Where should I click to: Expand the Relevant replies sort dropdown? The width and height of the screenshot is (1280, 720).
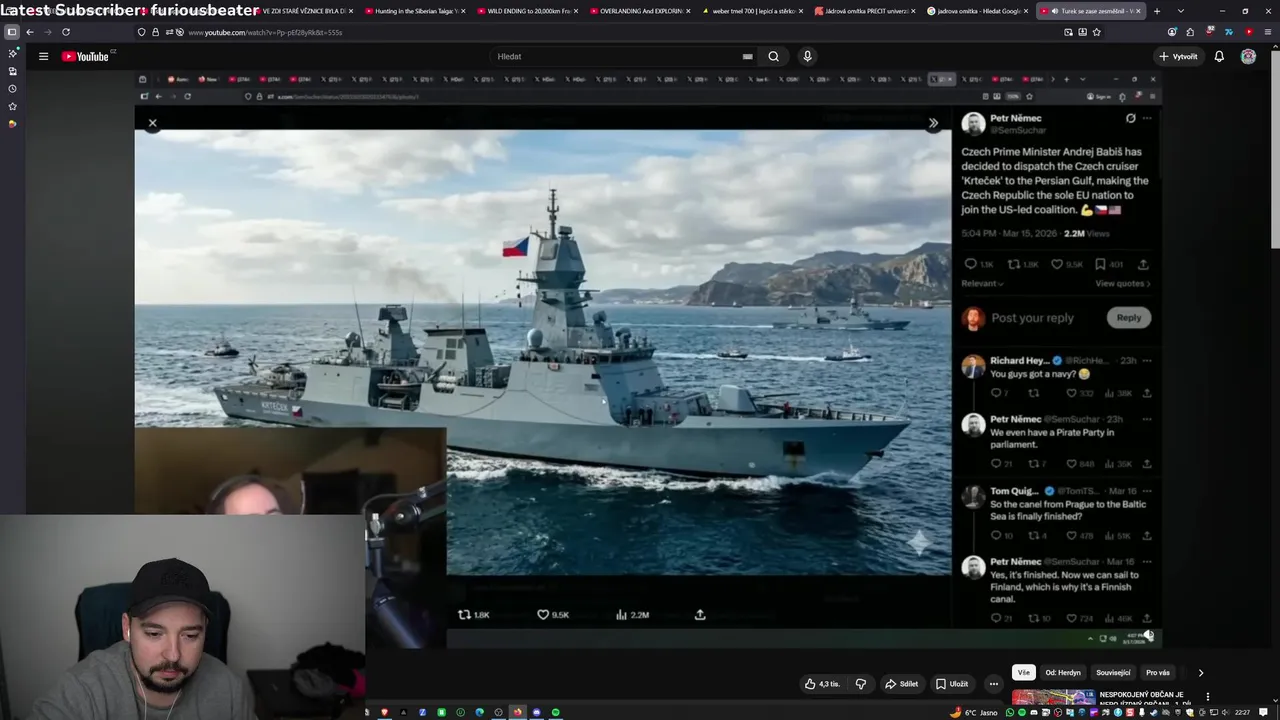(982, 283)
